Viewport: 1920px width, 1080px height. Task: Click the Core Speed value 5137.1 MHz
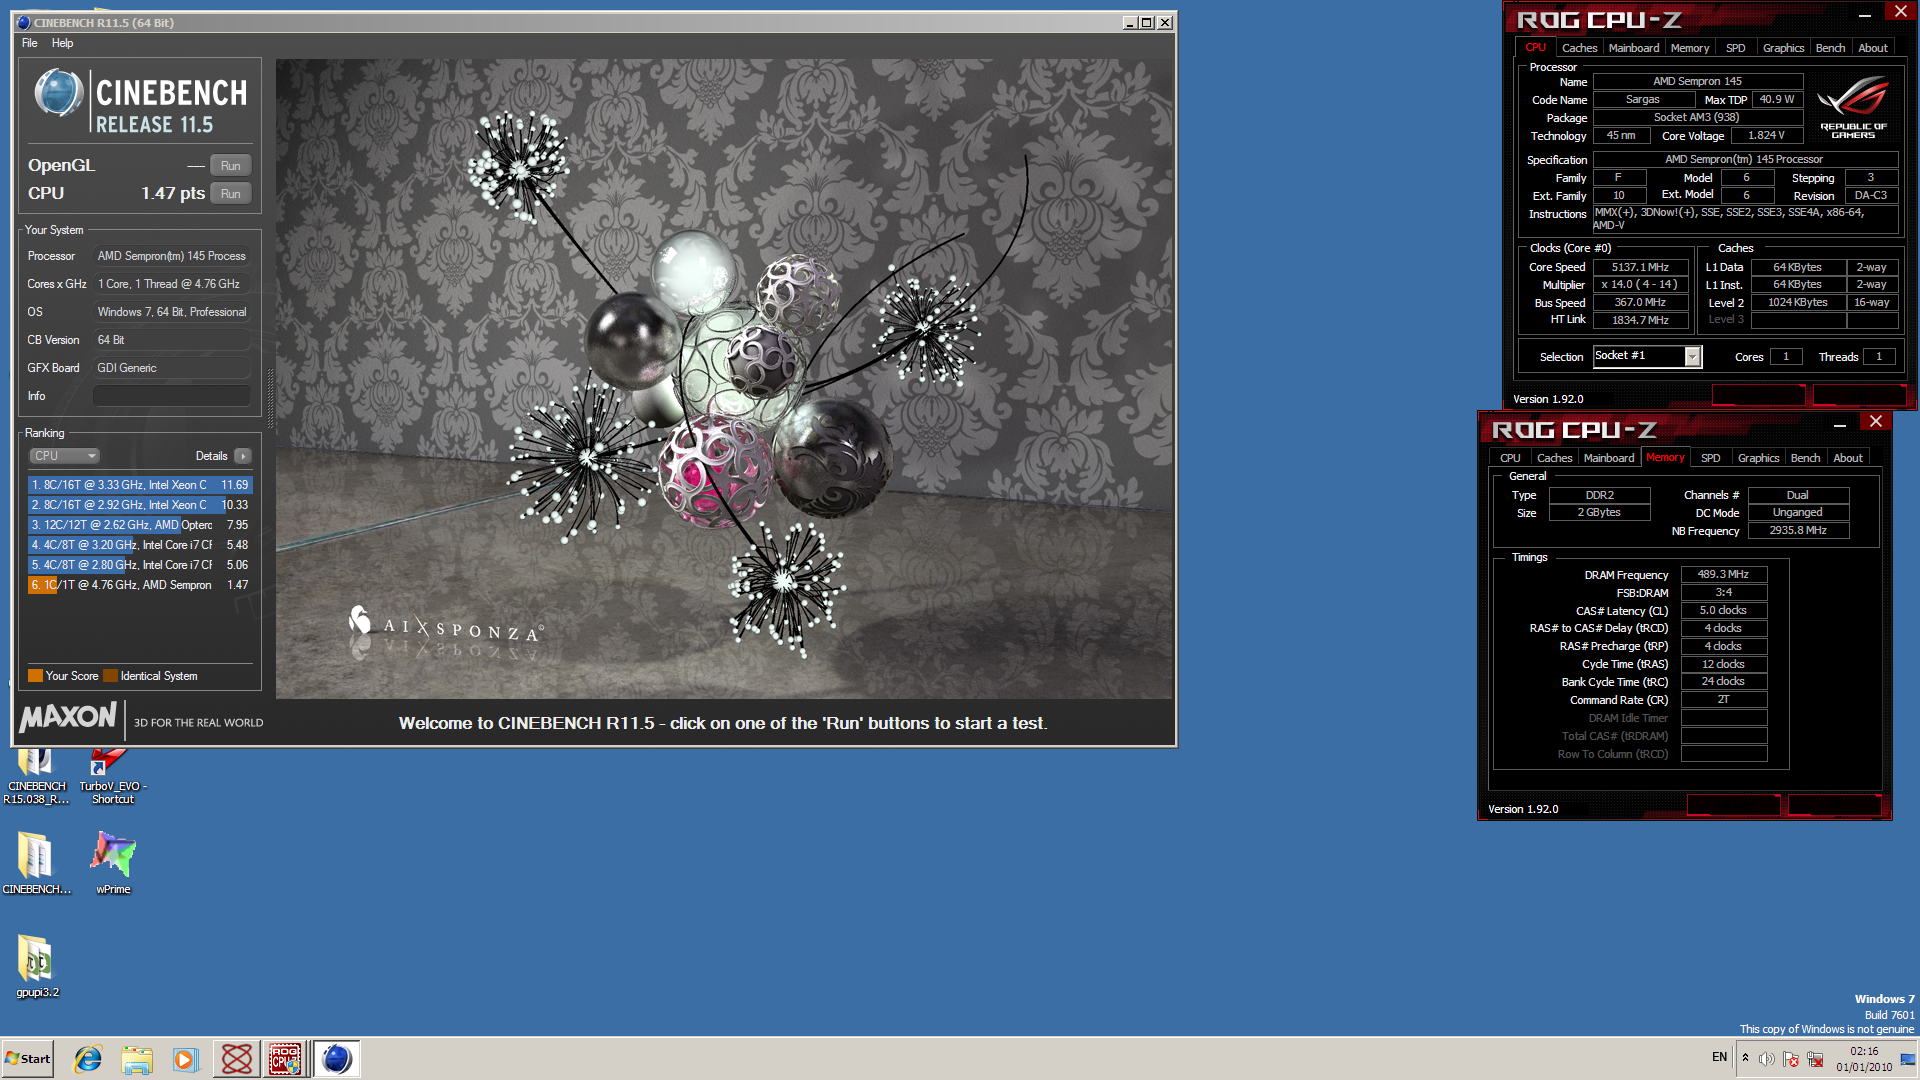click(x=1640, y=268)
